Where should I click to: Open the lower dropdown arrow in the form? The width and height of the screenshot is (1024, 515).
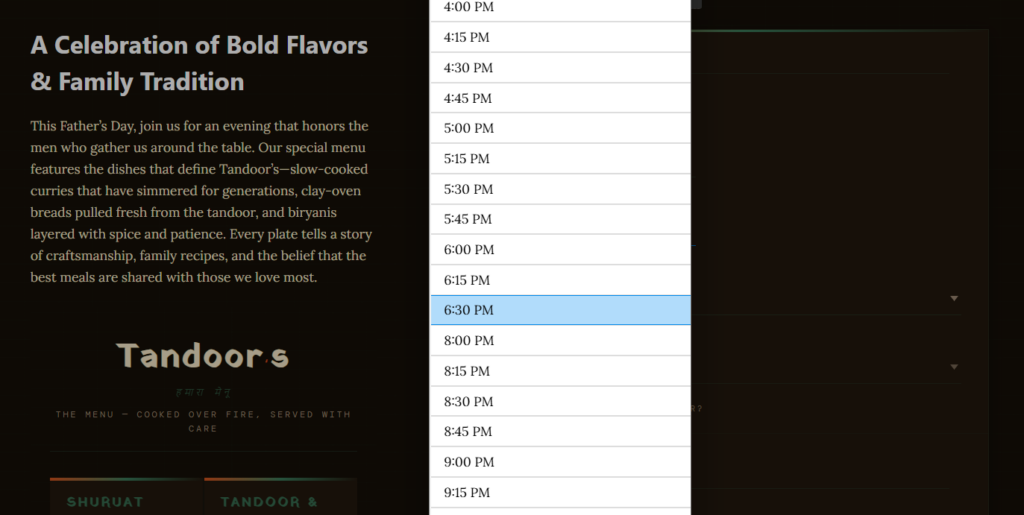[954, 367]
